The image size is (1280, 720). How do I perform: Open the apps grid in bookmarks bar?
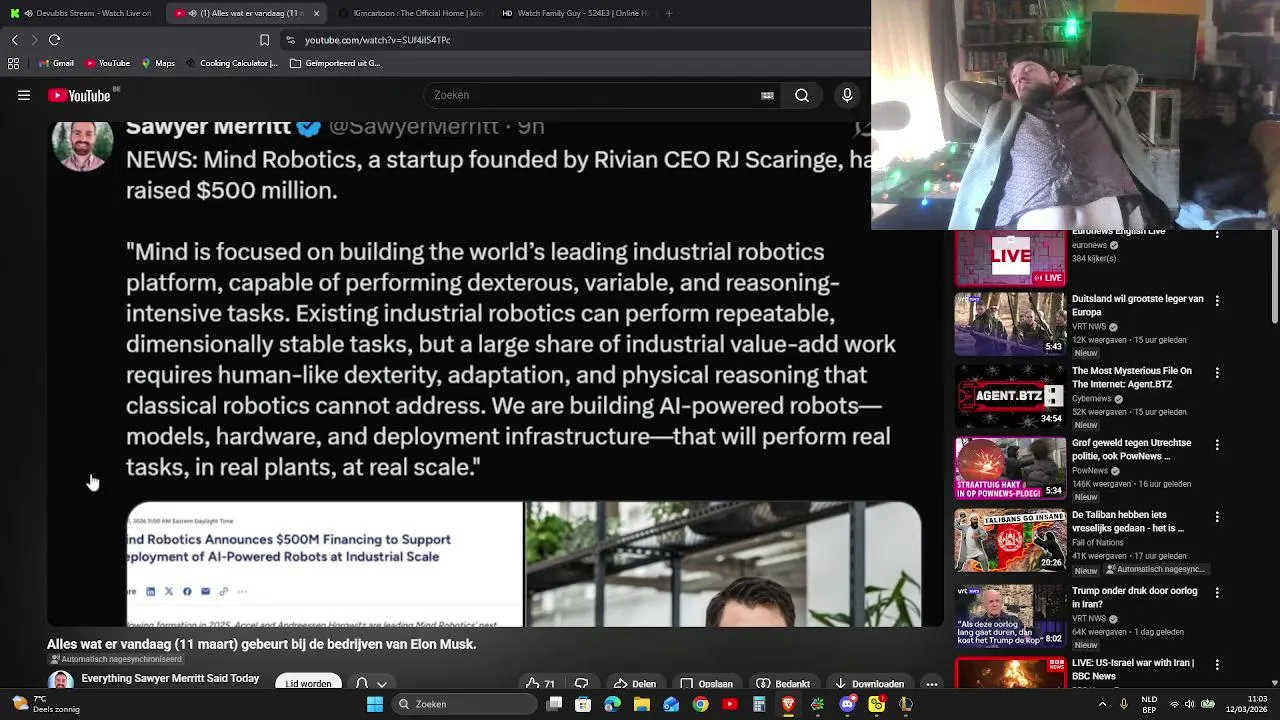coord(13,63)
